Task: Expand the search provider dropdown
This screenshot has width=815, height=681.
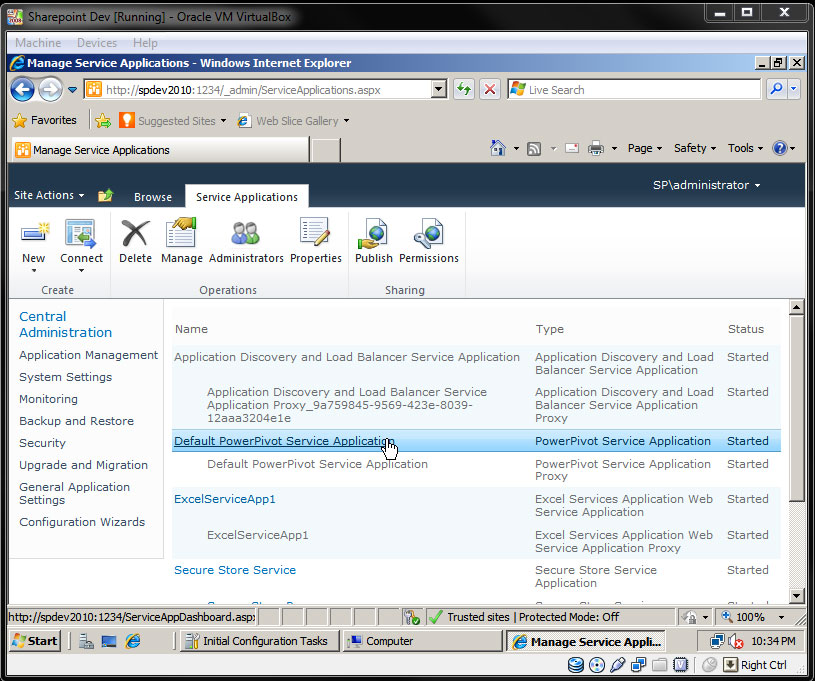Action: click(793, 89)
